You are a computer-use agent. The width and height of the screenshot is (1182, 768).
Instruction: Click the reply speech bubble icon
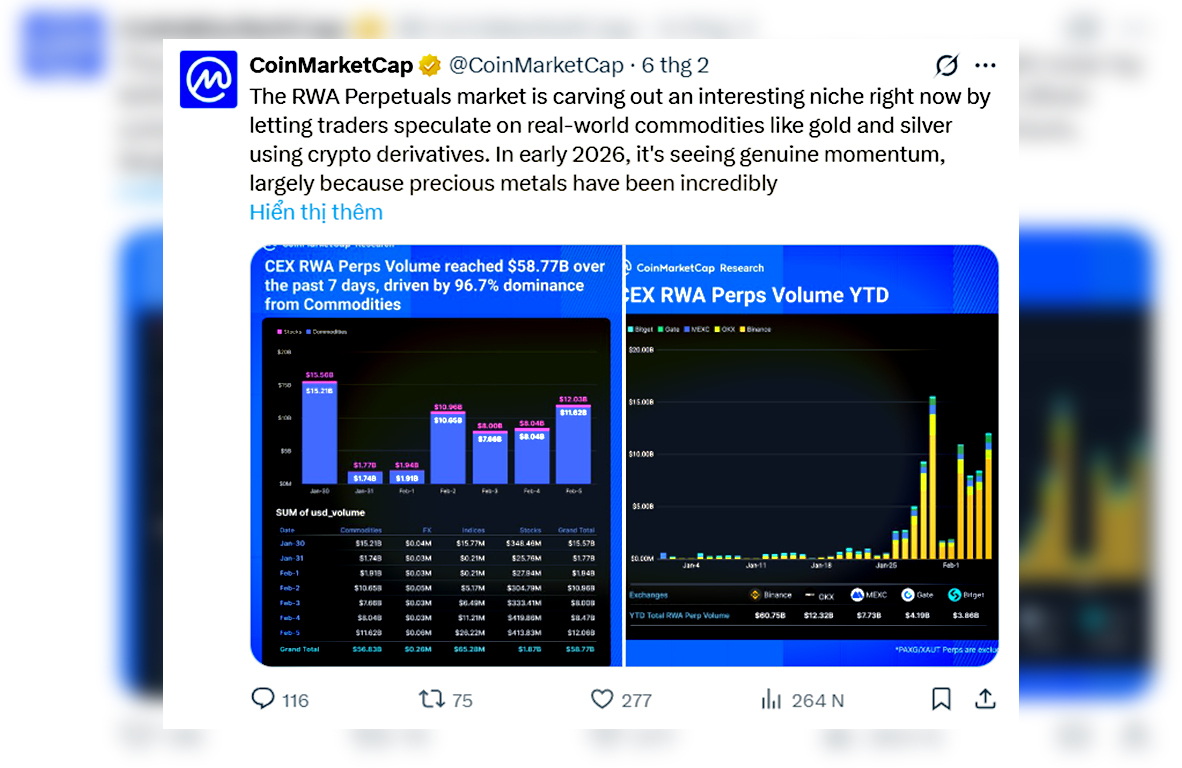point(263,699)
